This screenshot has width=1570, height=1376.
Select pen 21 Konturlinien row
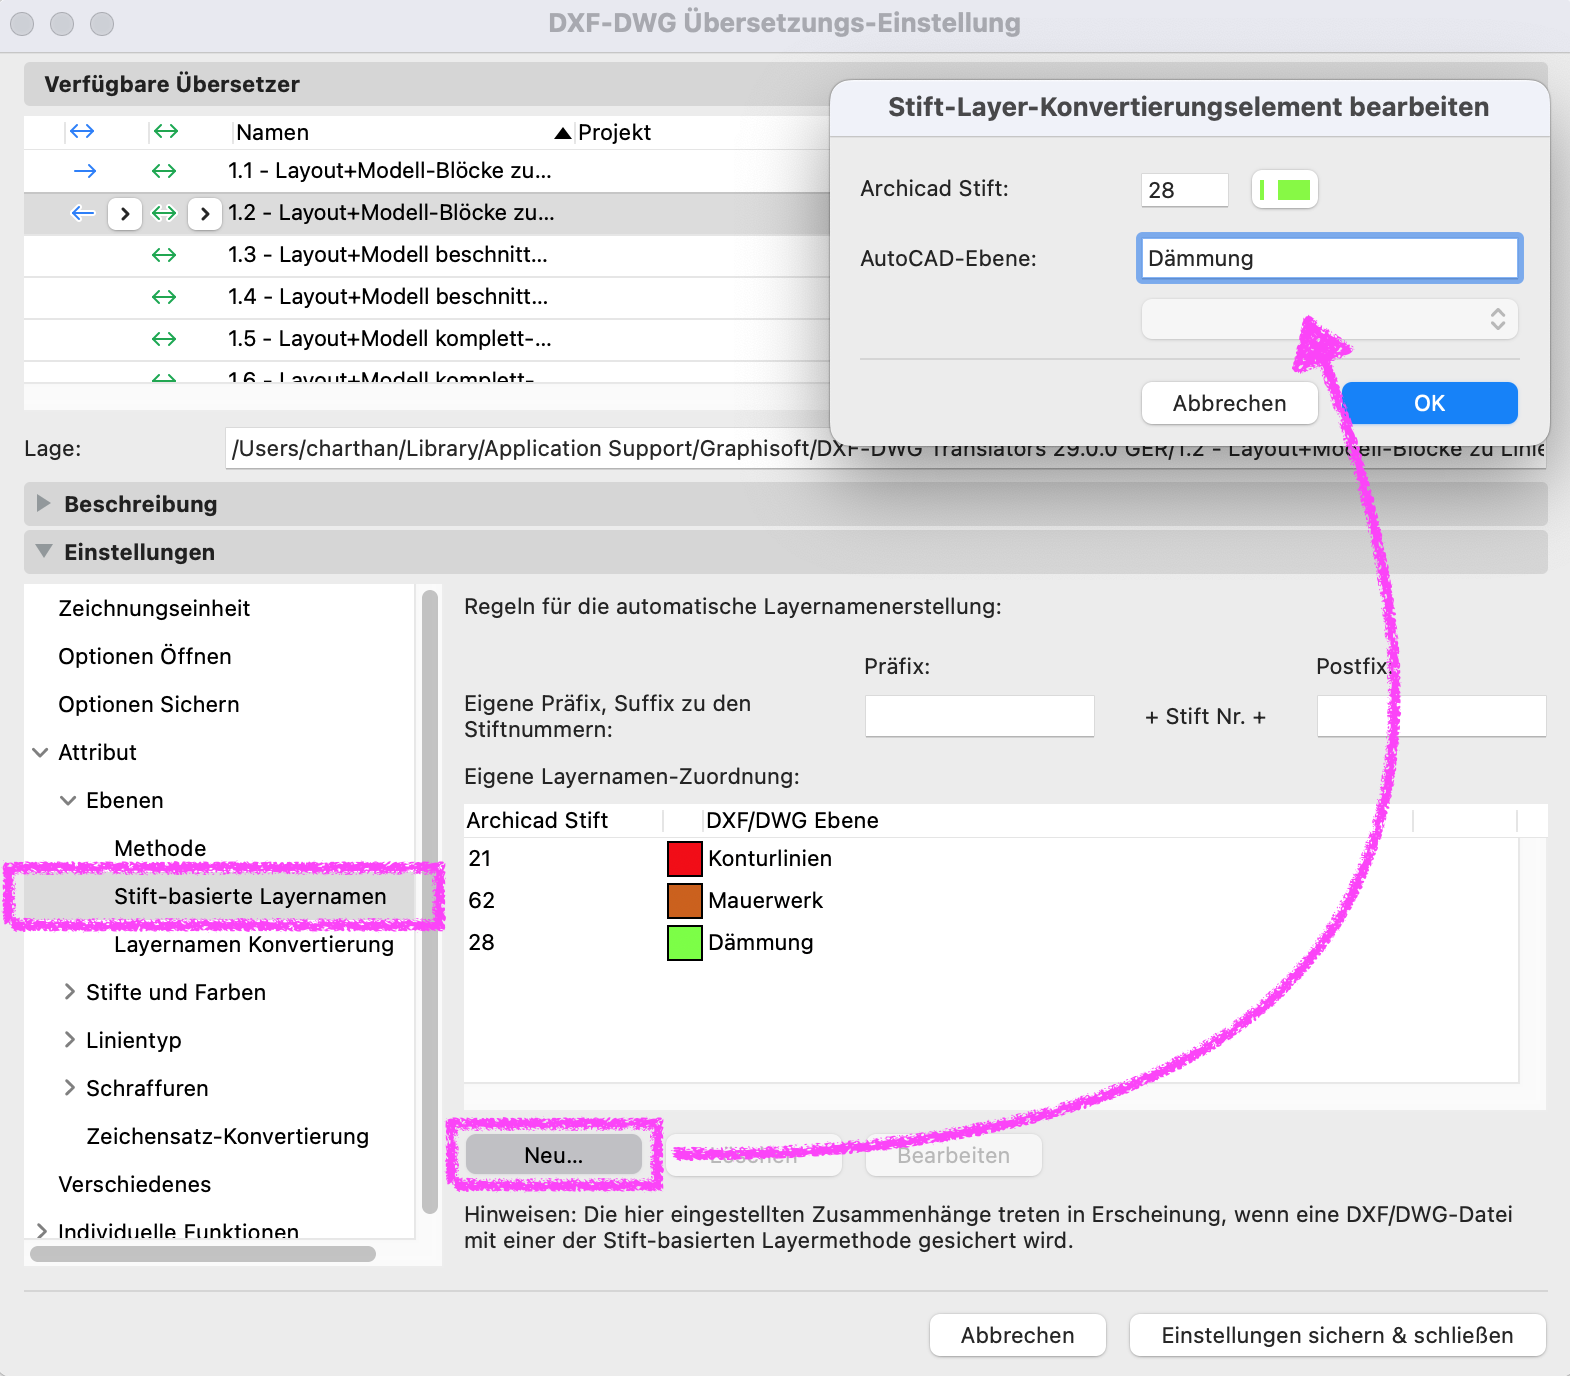point(991,859)
